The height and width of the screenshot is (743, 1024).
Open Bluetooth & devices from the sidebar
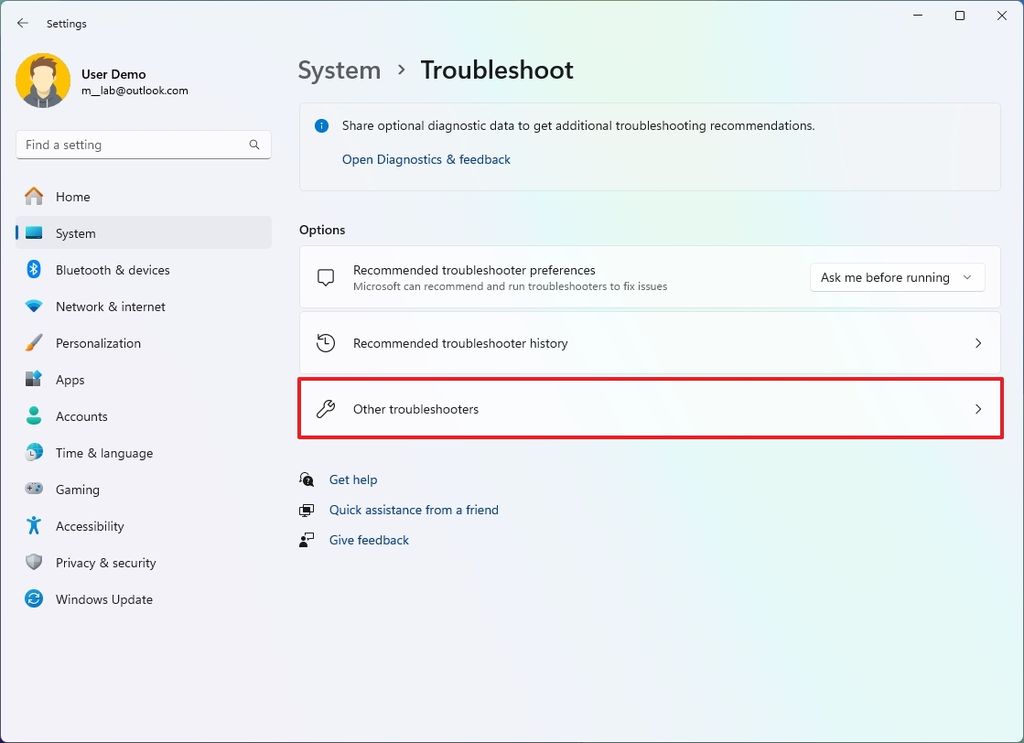[x=33, y=270]
